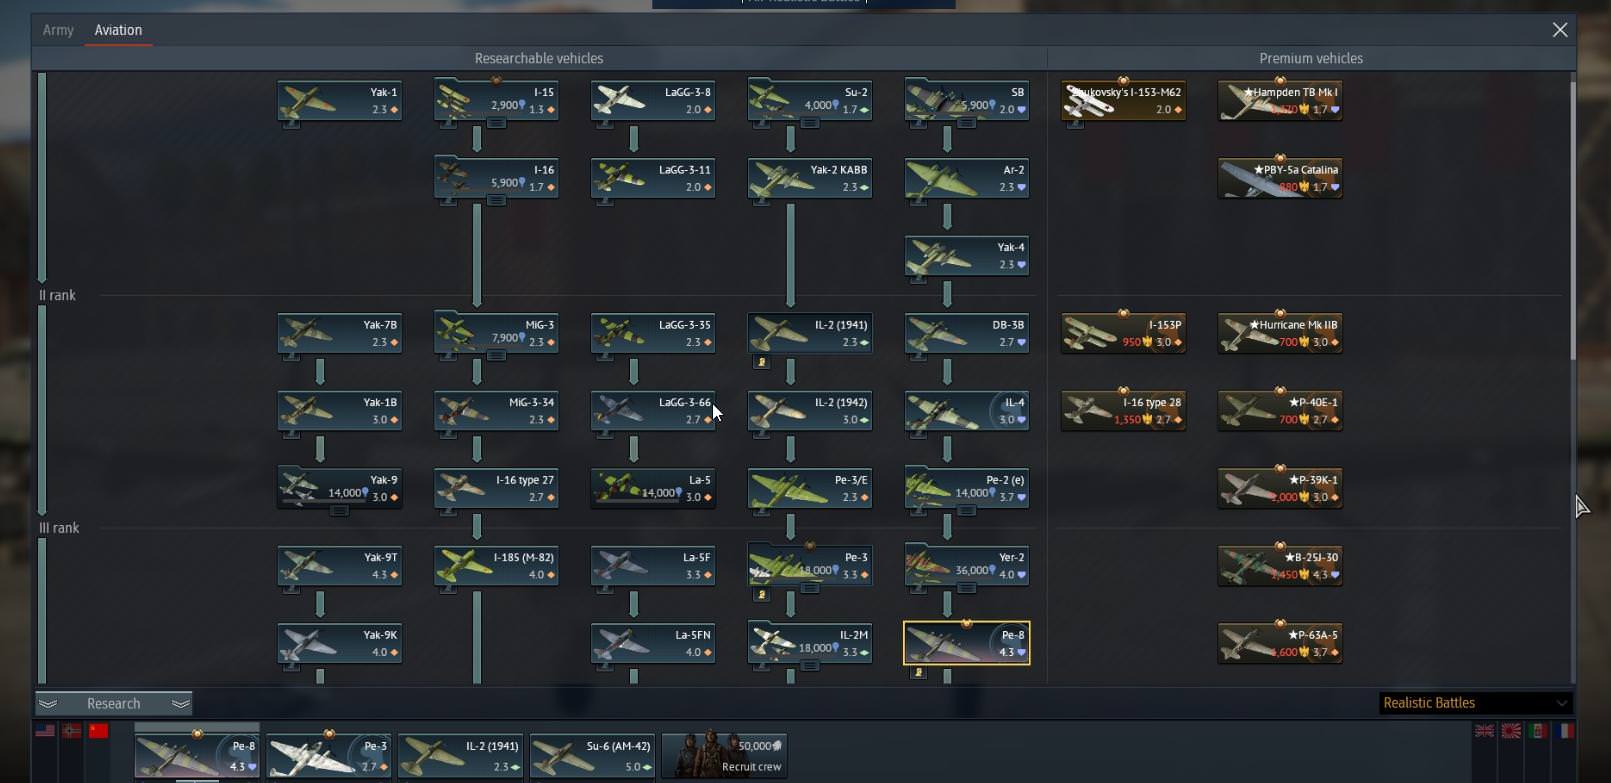Switch to the Aviation tab
This screenshot has height=783, width=1611.
118,30
